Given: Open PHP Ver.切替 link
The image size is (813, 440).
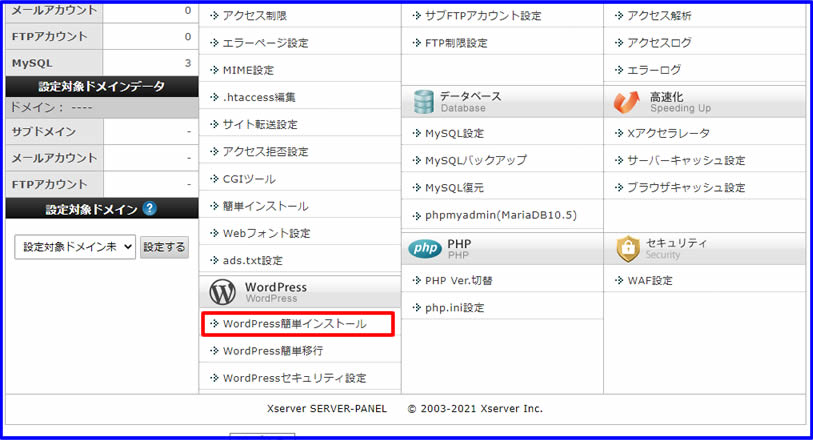Looking at the screenshot, I should pyautogui.click(x=459, y=280).
